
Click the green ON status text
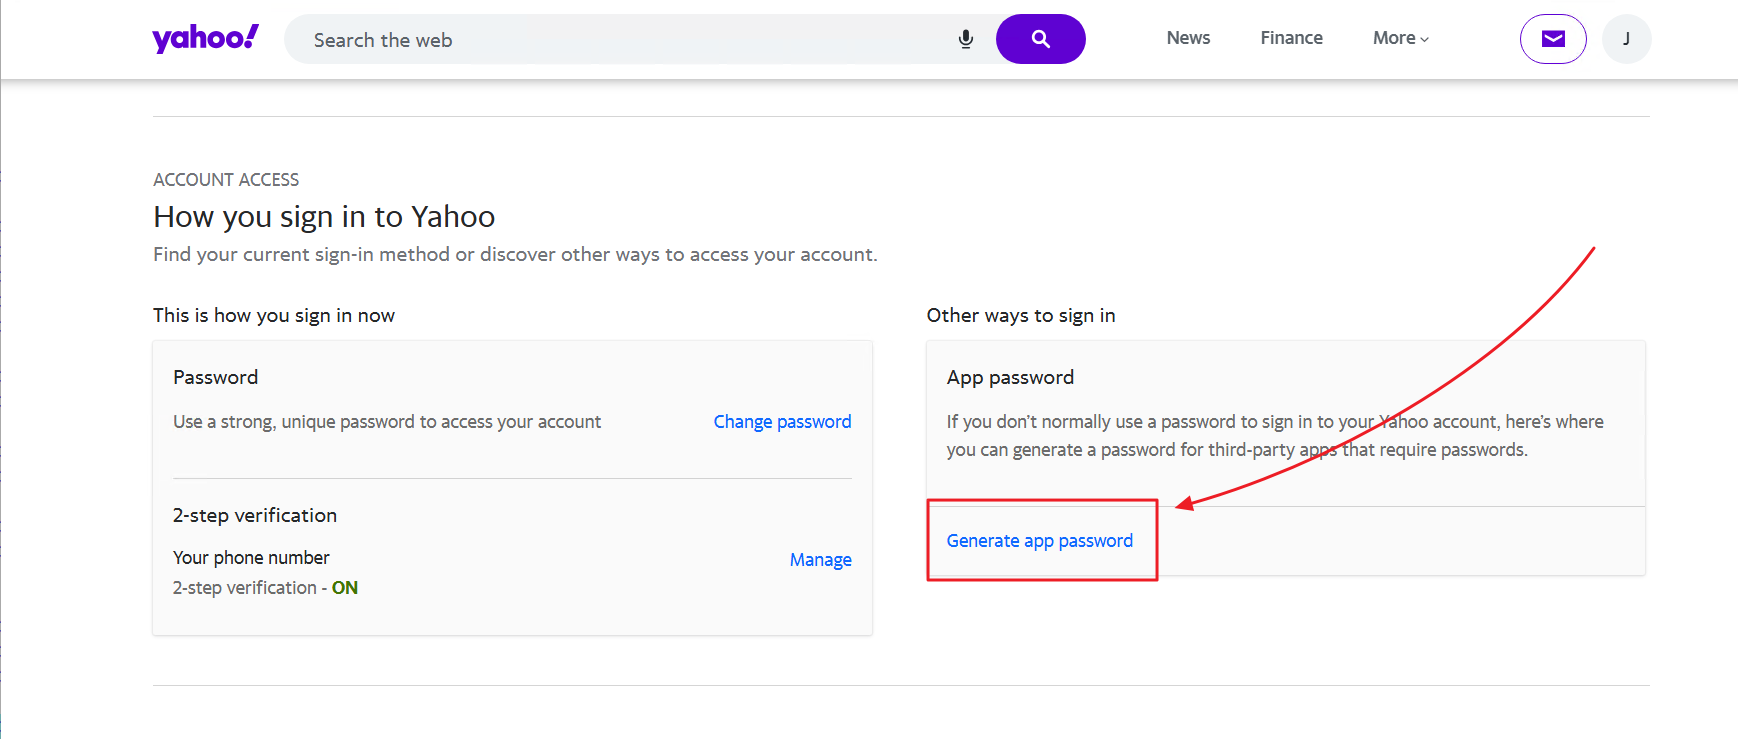tap(345, 588)
